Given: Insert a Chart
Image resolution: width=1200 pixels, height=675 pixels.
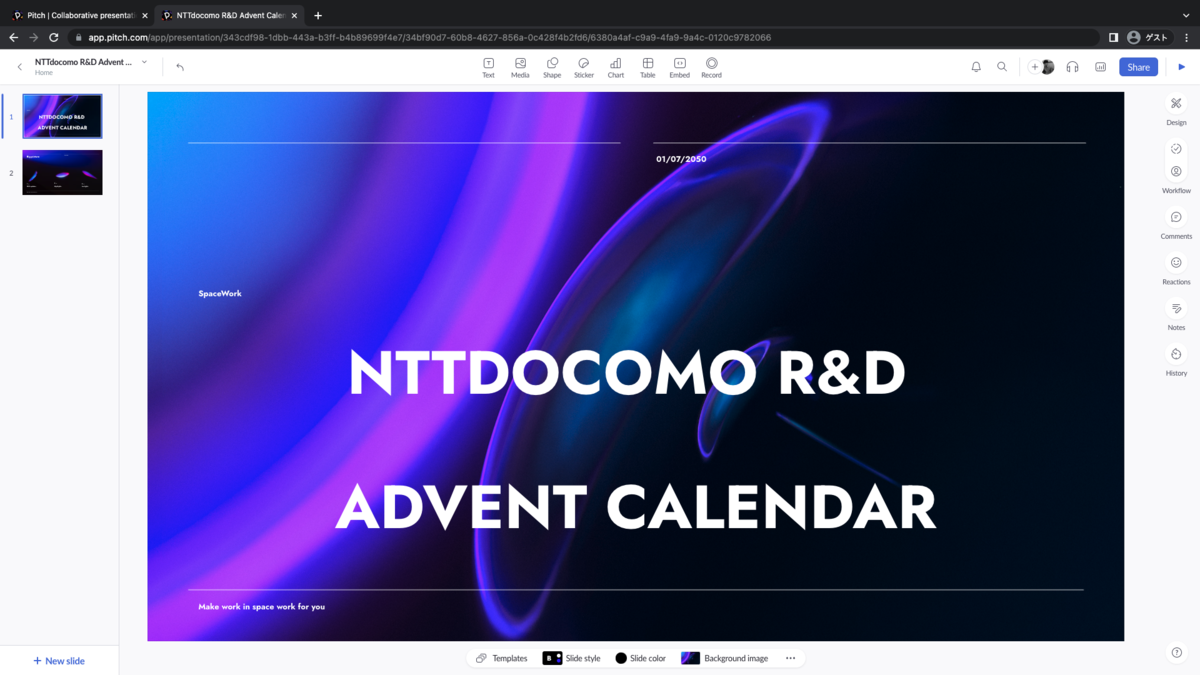Looking at the screenshot, I should click(616, 67).
